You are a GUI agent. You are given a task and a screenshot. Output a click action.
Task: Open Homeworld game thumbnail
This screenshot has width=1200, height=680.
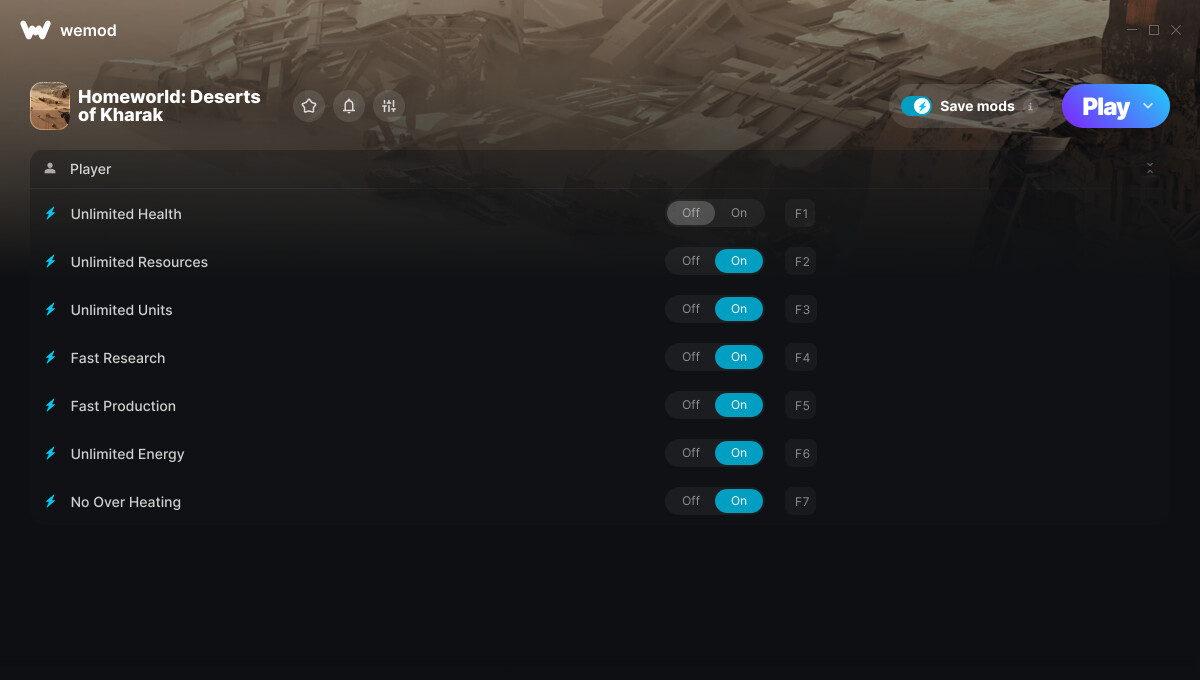[50, 106]
